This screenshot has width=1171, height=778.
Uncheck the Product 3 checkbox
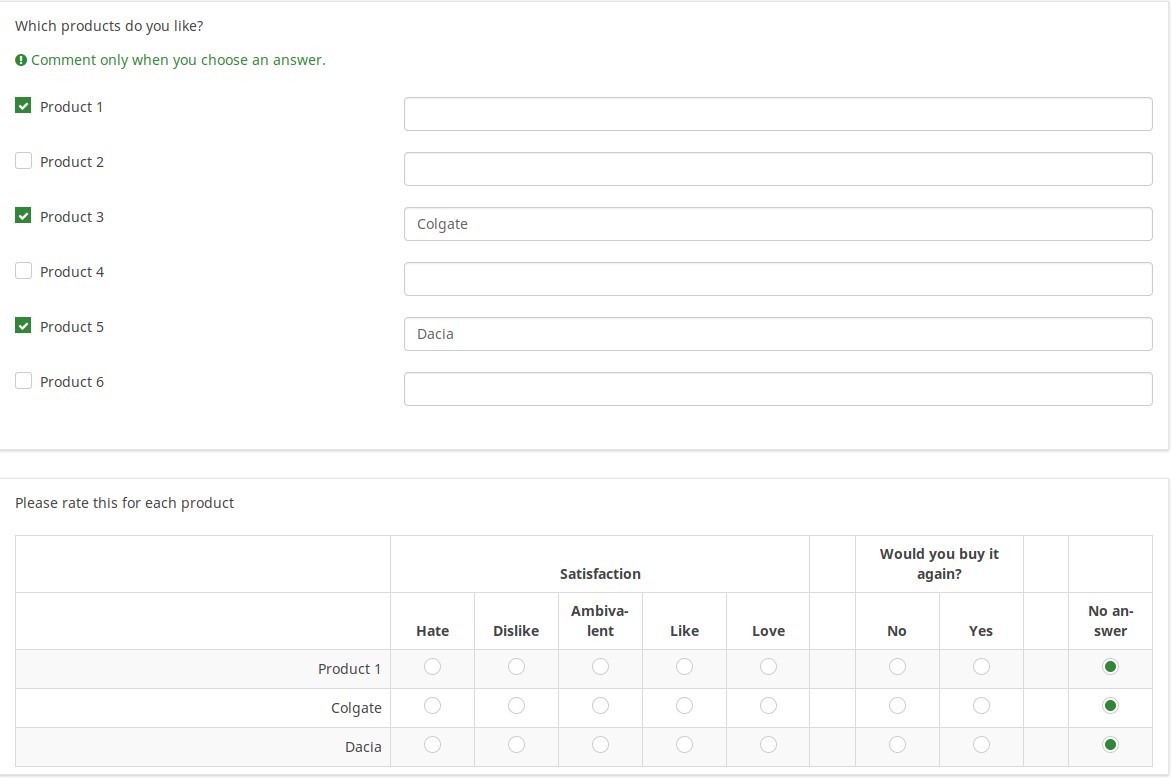[23, 216]
